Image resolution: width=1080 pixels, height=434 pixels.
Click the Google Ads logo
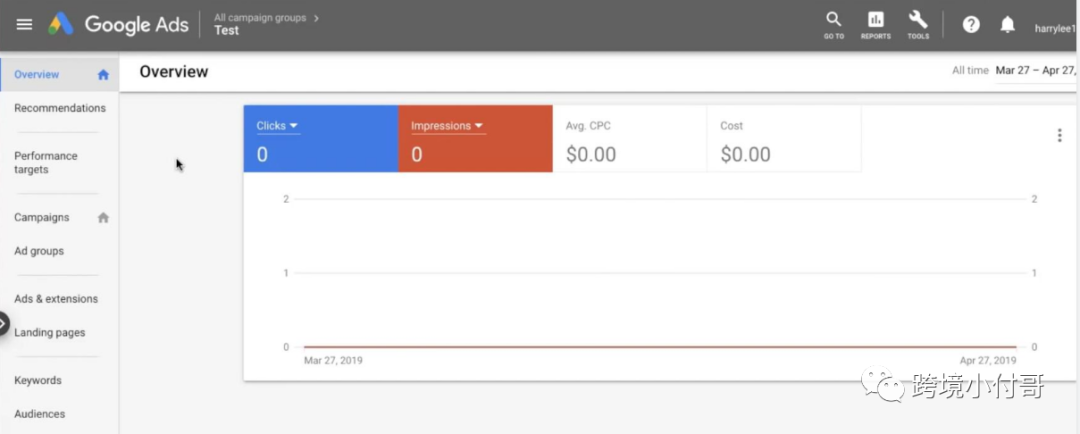(x=118, y=24)
